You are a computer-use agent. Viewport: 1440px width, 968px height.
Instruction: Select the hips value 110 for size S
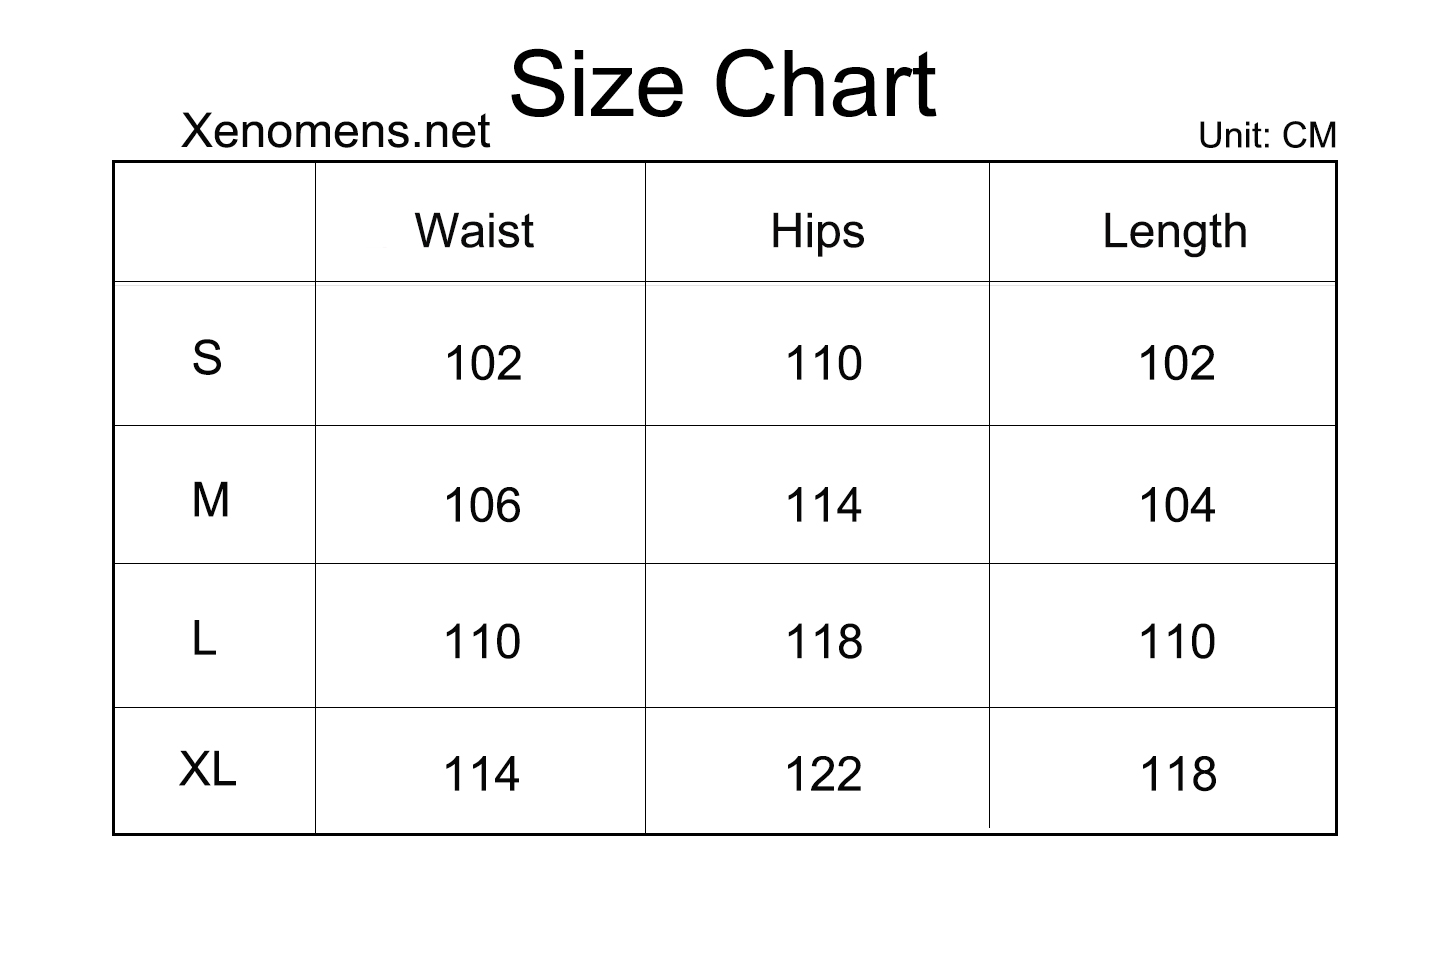click(823, 363)
